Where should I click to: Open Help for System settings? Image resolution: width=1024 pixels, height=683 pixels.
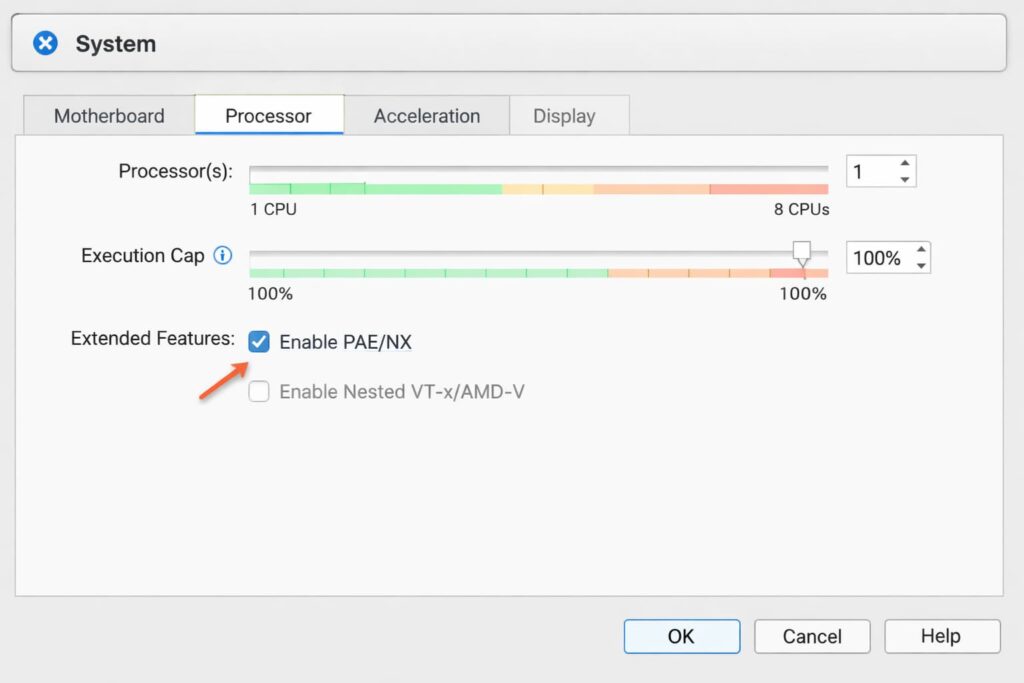[941, 636]
